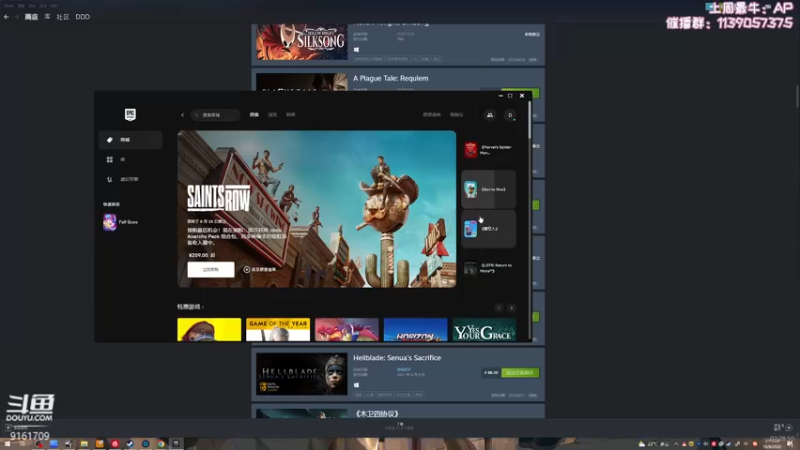Open the Epic wishlist link in the header
The image size is (800, 450).
point(432,115)
